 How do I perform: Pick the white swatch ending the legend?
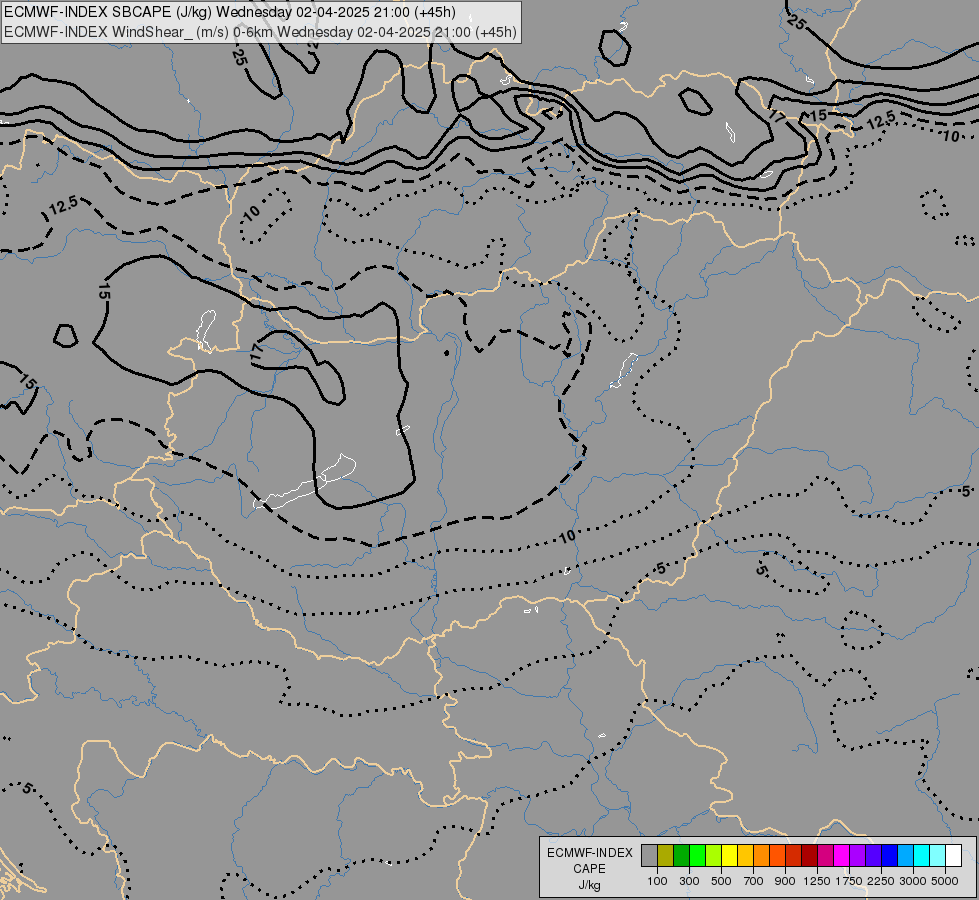tap(953, 856)
